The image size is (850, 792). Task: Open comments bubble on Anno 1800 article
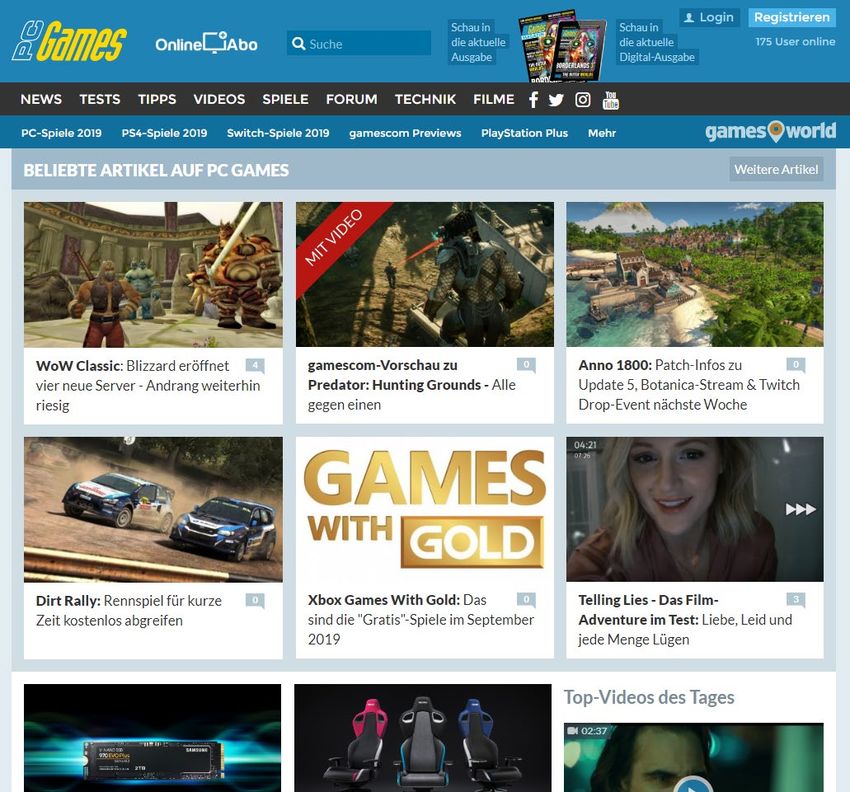[796, 365]
